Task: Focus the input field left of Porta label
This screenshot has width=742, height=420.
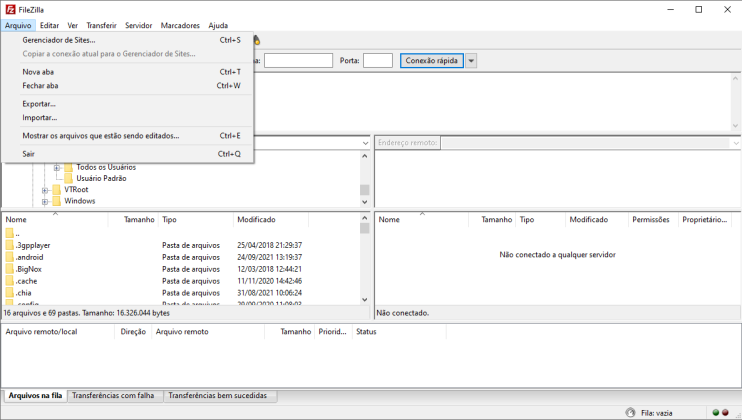Action: pyautogui.click(x=298, y=61)
